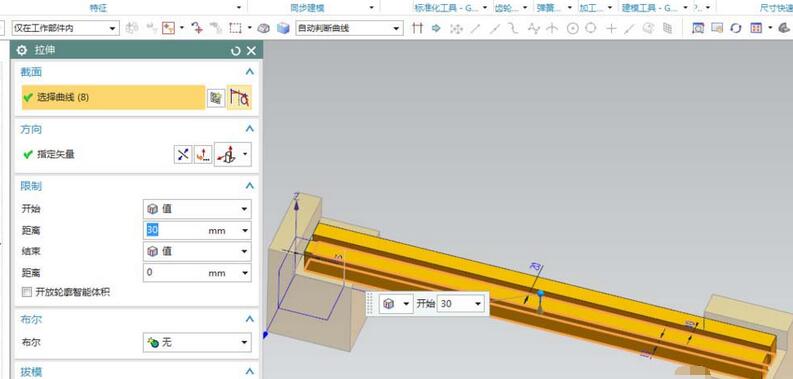Screen dimensions: 793x379
Task: Open the start distance mm options arrow
Action: click(x=245, y=231)
